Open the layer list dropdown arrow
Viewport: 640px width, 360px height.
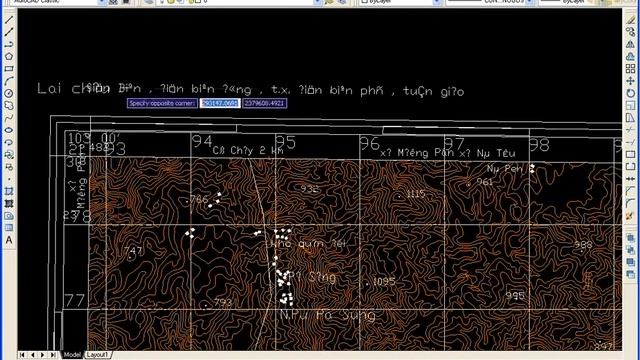pyautogui.click(x=317, y=2)
